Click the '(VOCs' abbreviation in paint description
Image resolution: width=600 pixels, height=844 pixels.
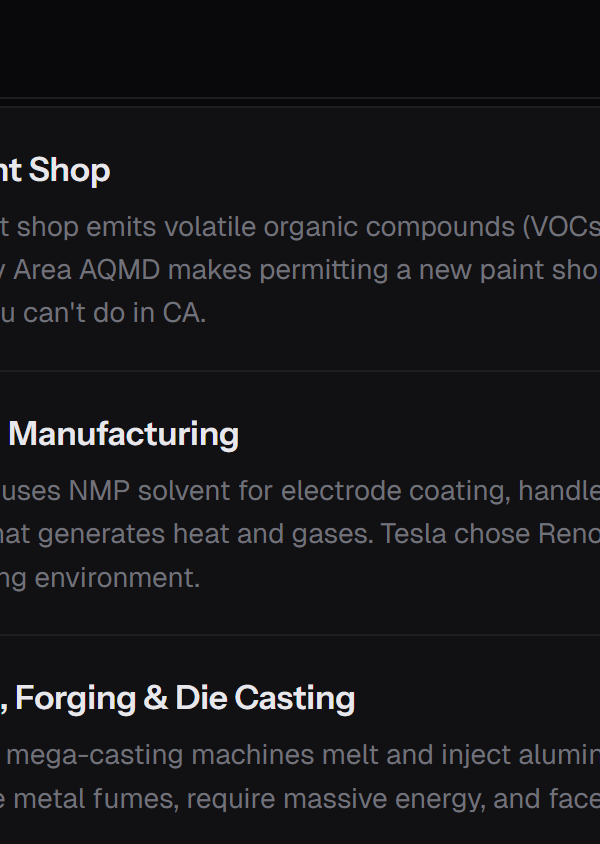click(560, 227)
